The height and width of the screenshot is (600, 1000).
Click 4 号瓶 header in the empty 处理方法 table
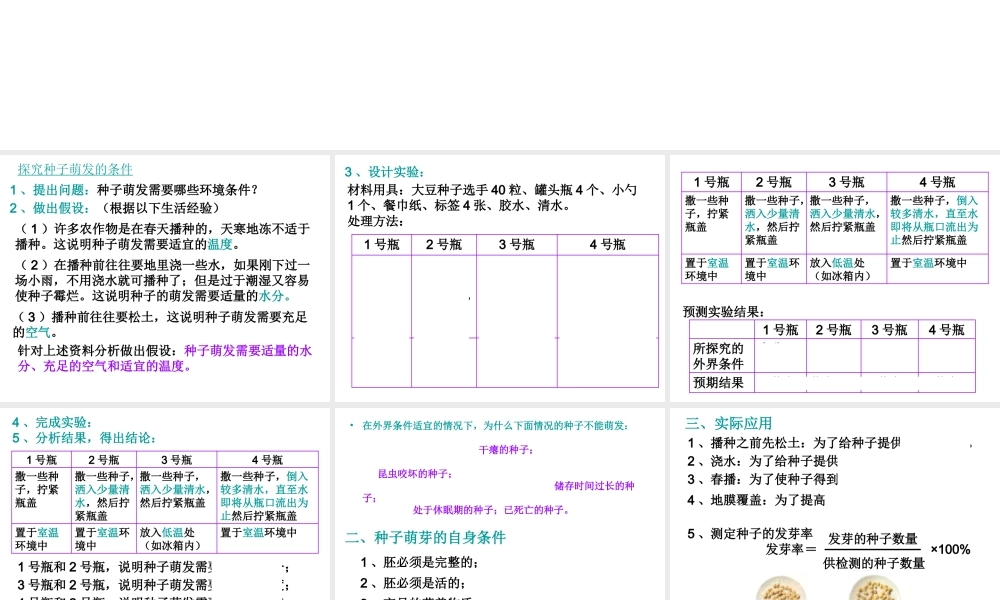607,245
